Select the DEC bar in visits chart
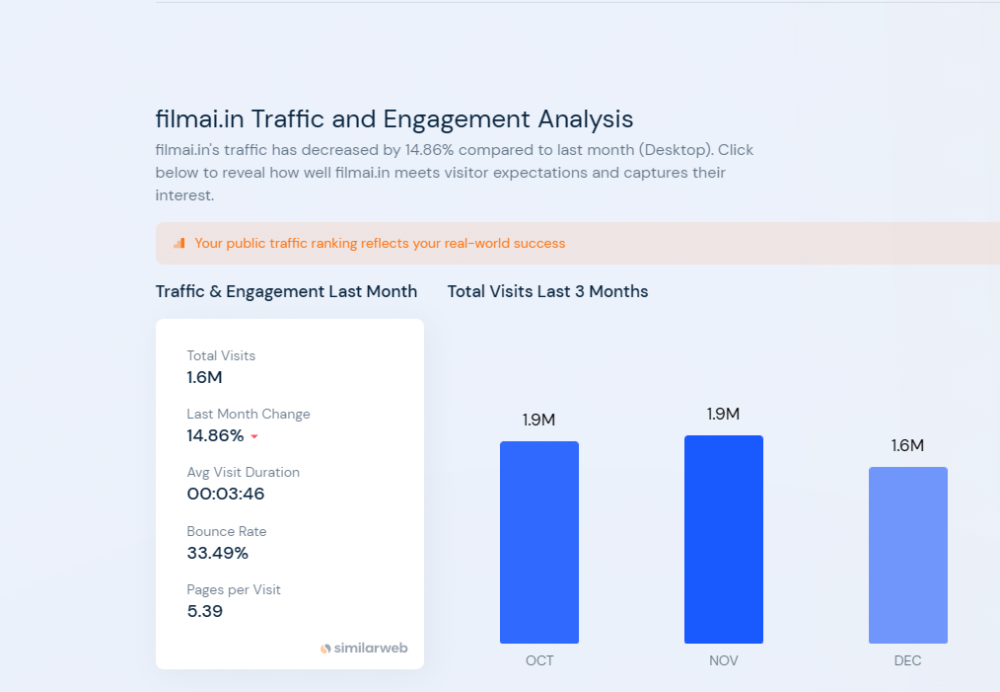1000x692 pixels. pos(908,555)
